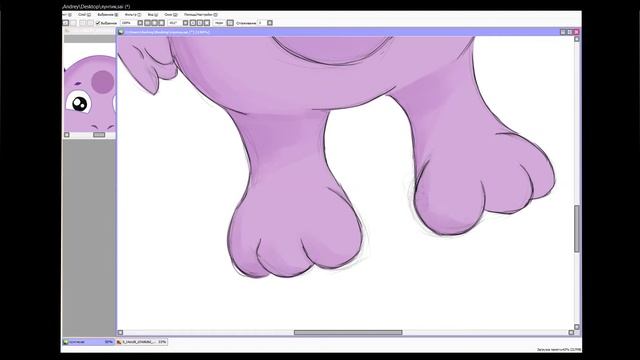Screen dimensions: 640x360
Task: Click the undo arrow icon in toolbar
Action: pos(66,23)
